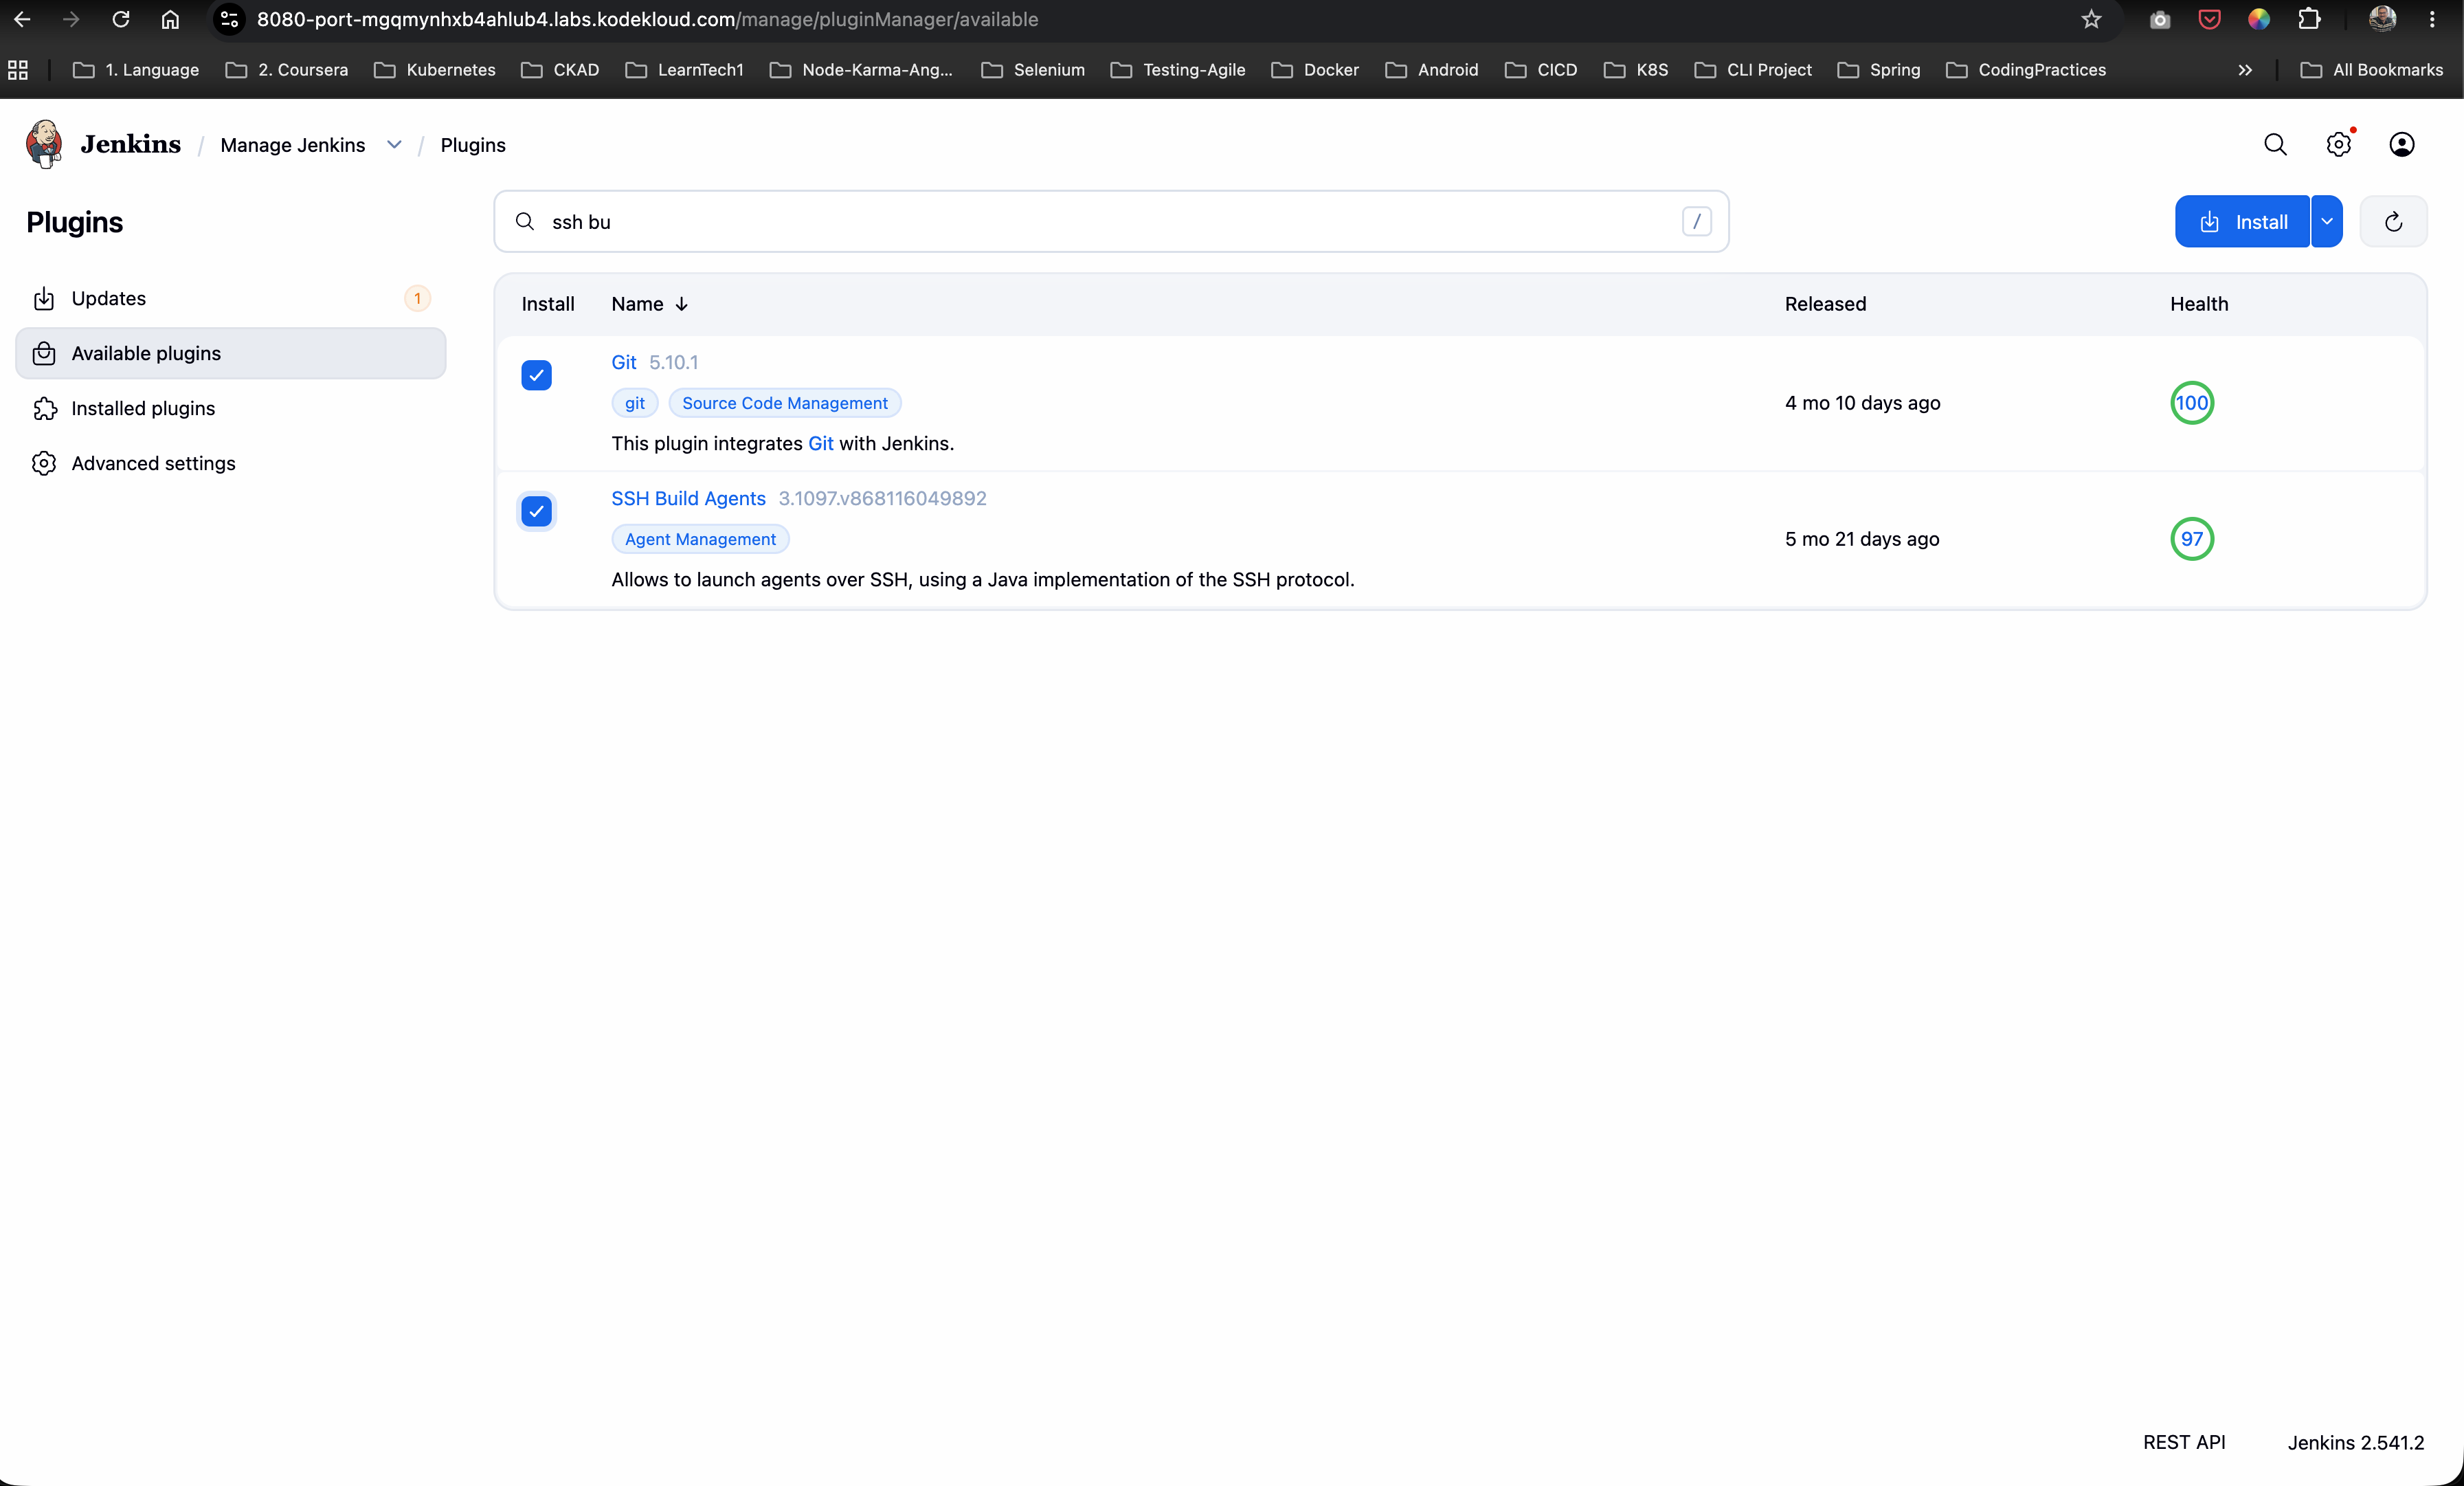Open the browser extensions puzzle icon

pyautogui.click(x=2309, y=19)
